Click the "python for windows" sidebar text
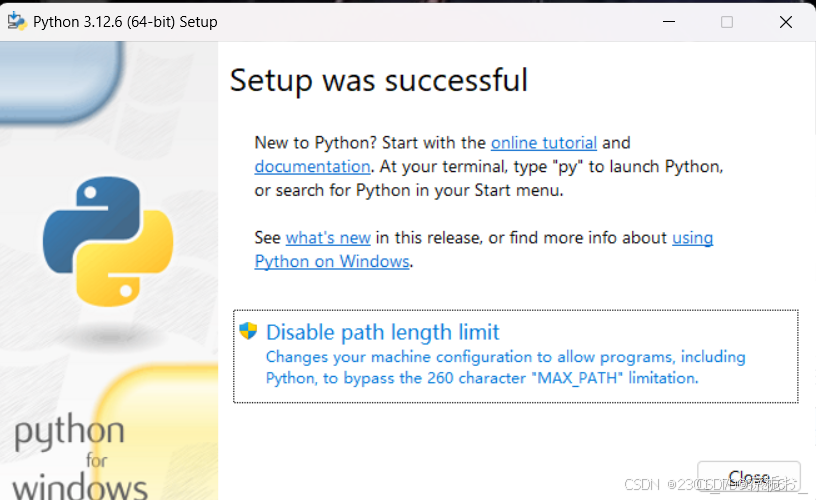Screen dimensions: 816x500 click(x=79, y=458)
